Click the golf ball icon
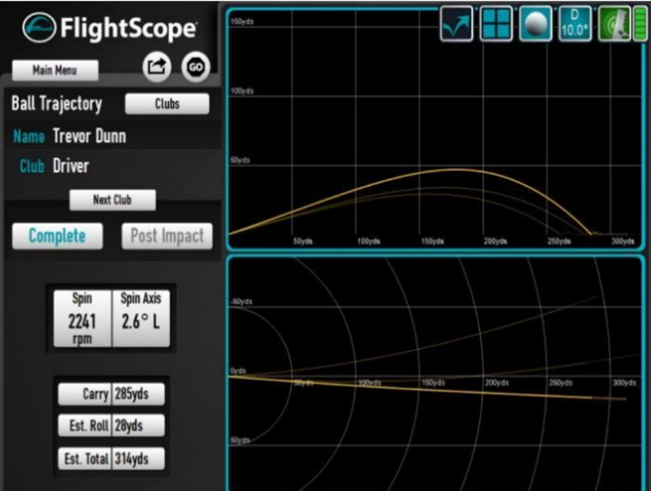The height and width of the screenshot is (491, 651). 536,24
